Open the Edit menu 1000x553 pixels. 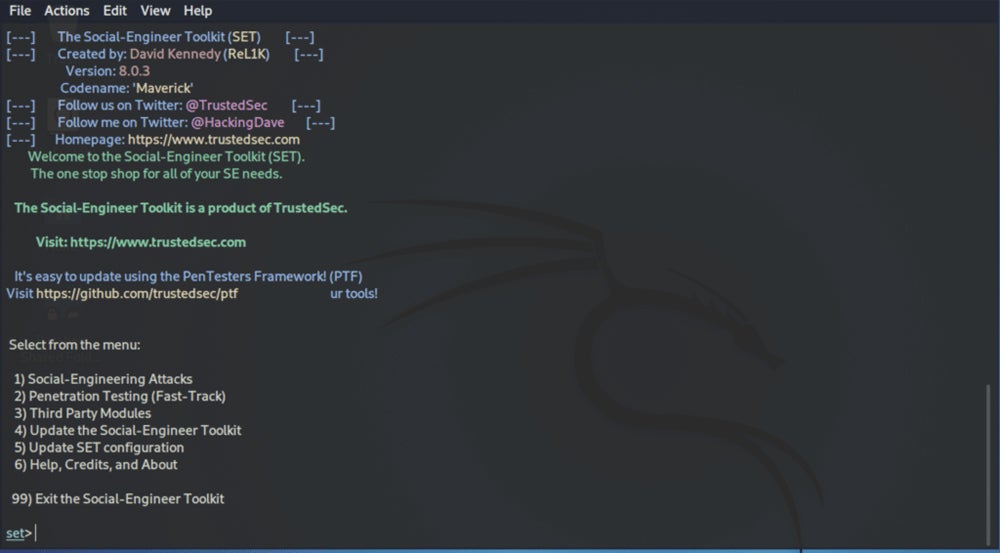[x=115, y=10]
